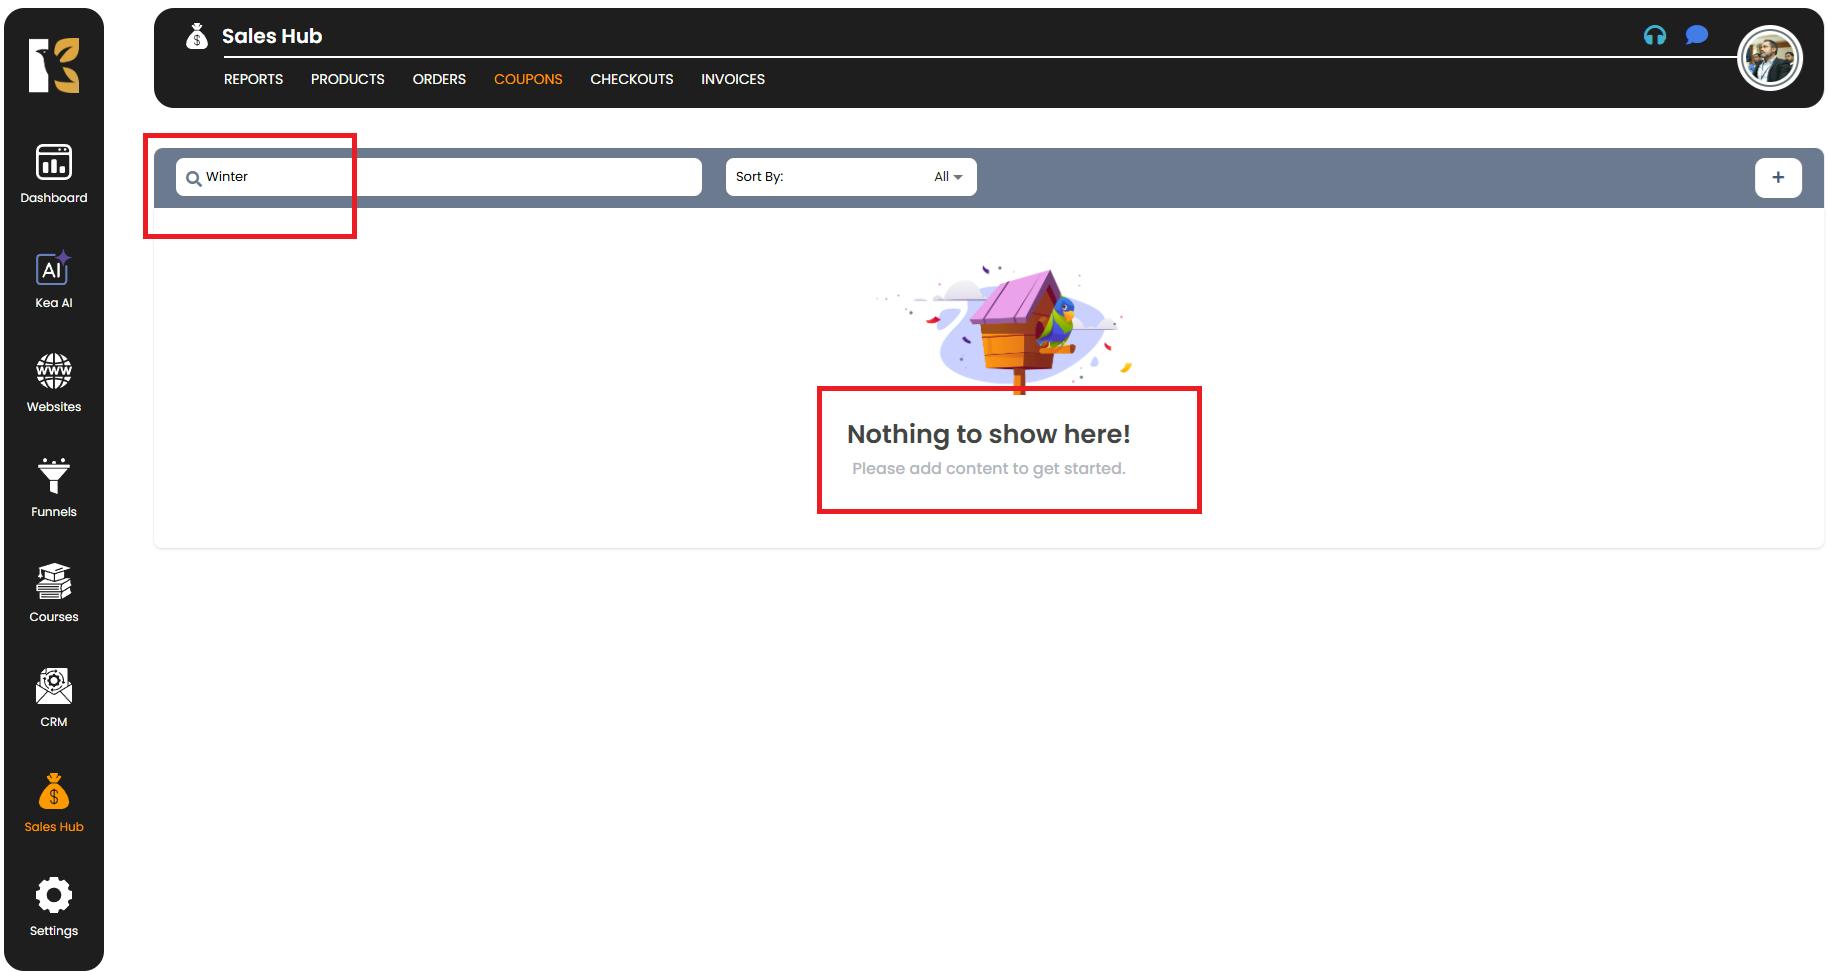1829x972 pixels.
Task: Click the search field containing Winter
Action: pos(450,177)
